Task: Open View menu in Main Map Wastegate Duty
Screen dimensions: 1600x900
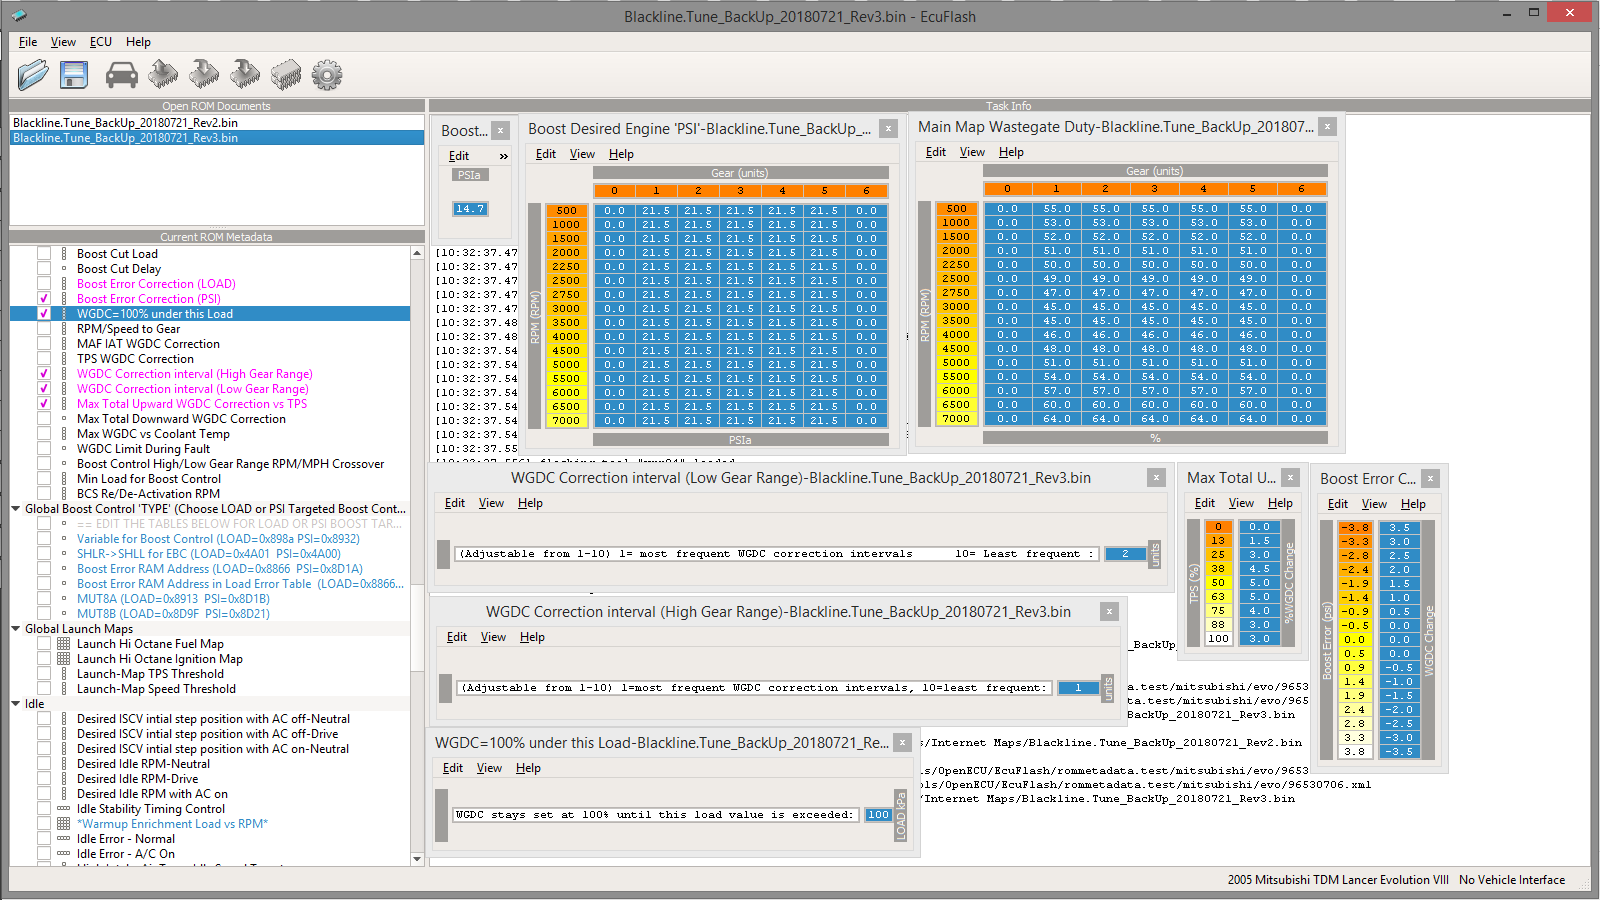Action: click(x=972, y=152)
